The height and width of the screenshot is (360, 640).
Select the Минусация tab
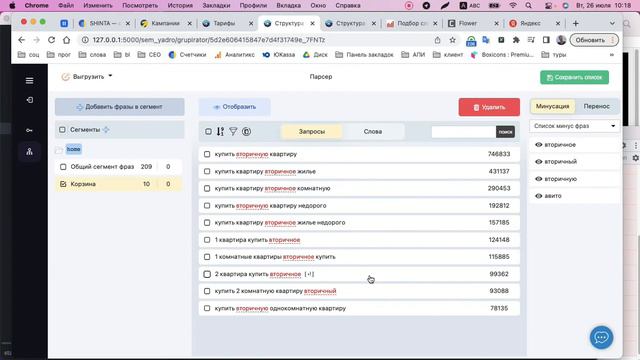click(x=553, y=106)
